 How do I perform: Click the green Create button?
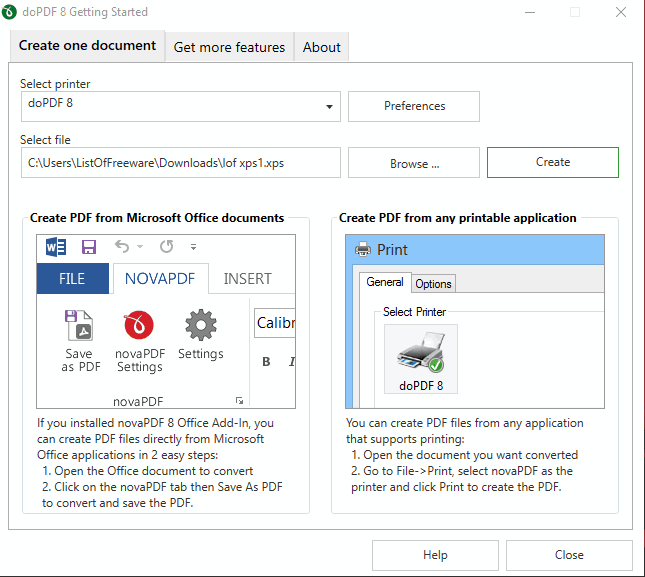coord(553,162)
